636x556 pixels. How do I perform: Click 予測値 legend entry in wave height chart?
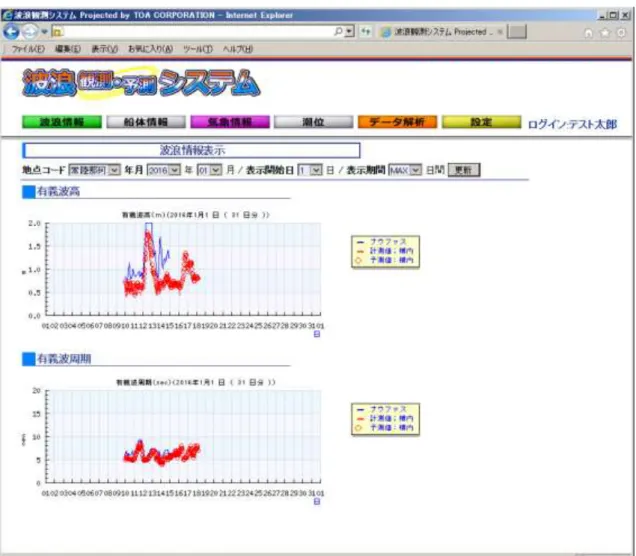point(385,260)
